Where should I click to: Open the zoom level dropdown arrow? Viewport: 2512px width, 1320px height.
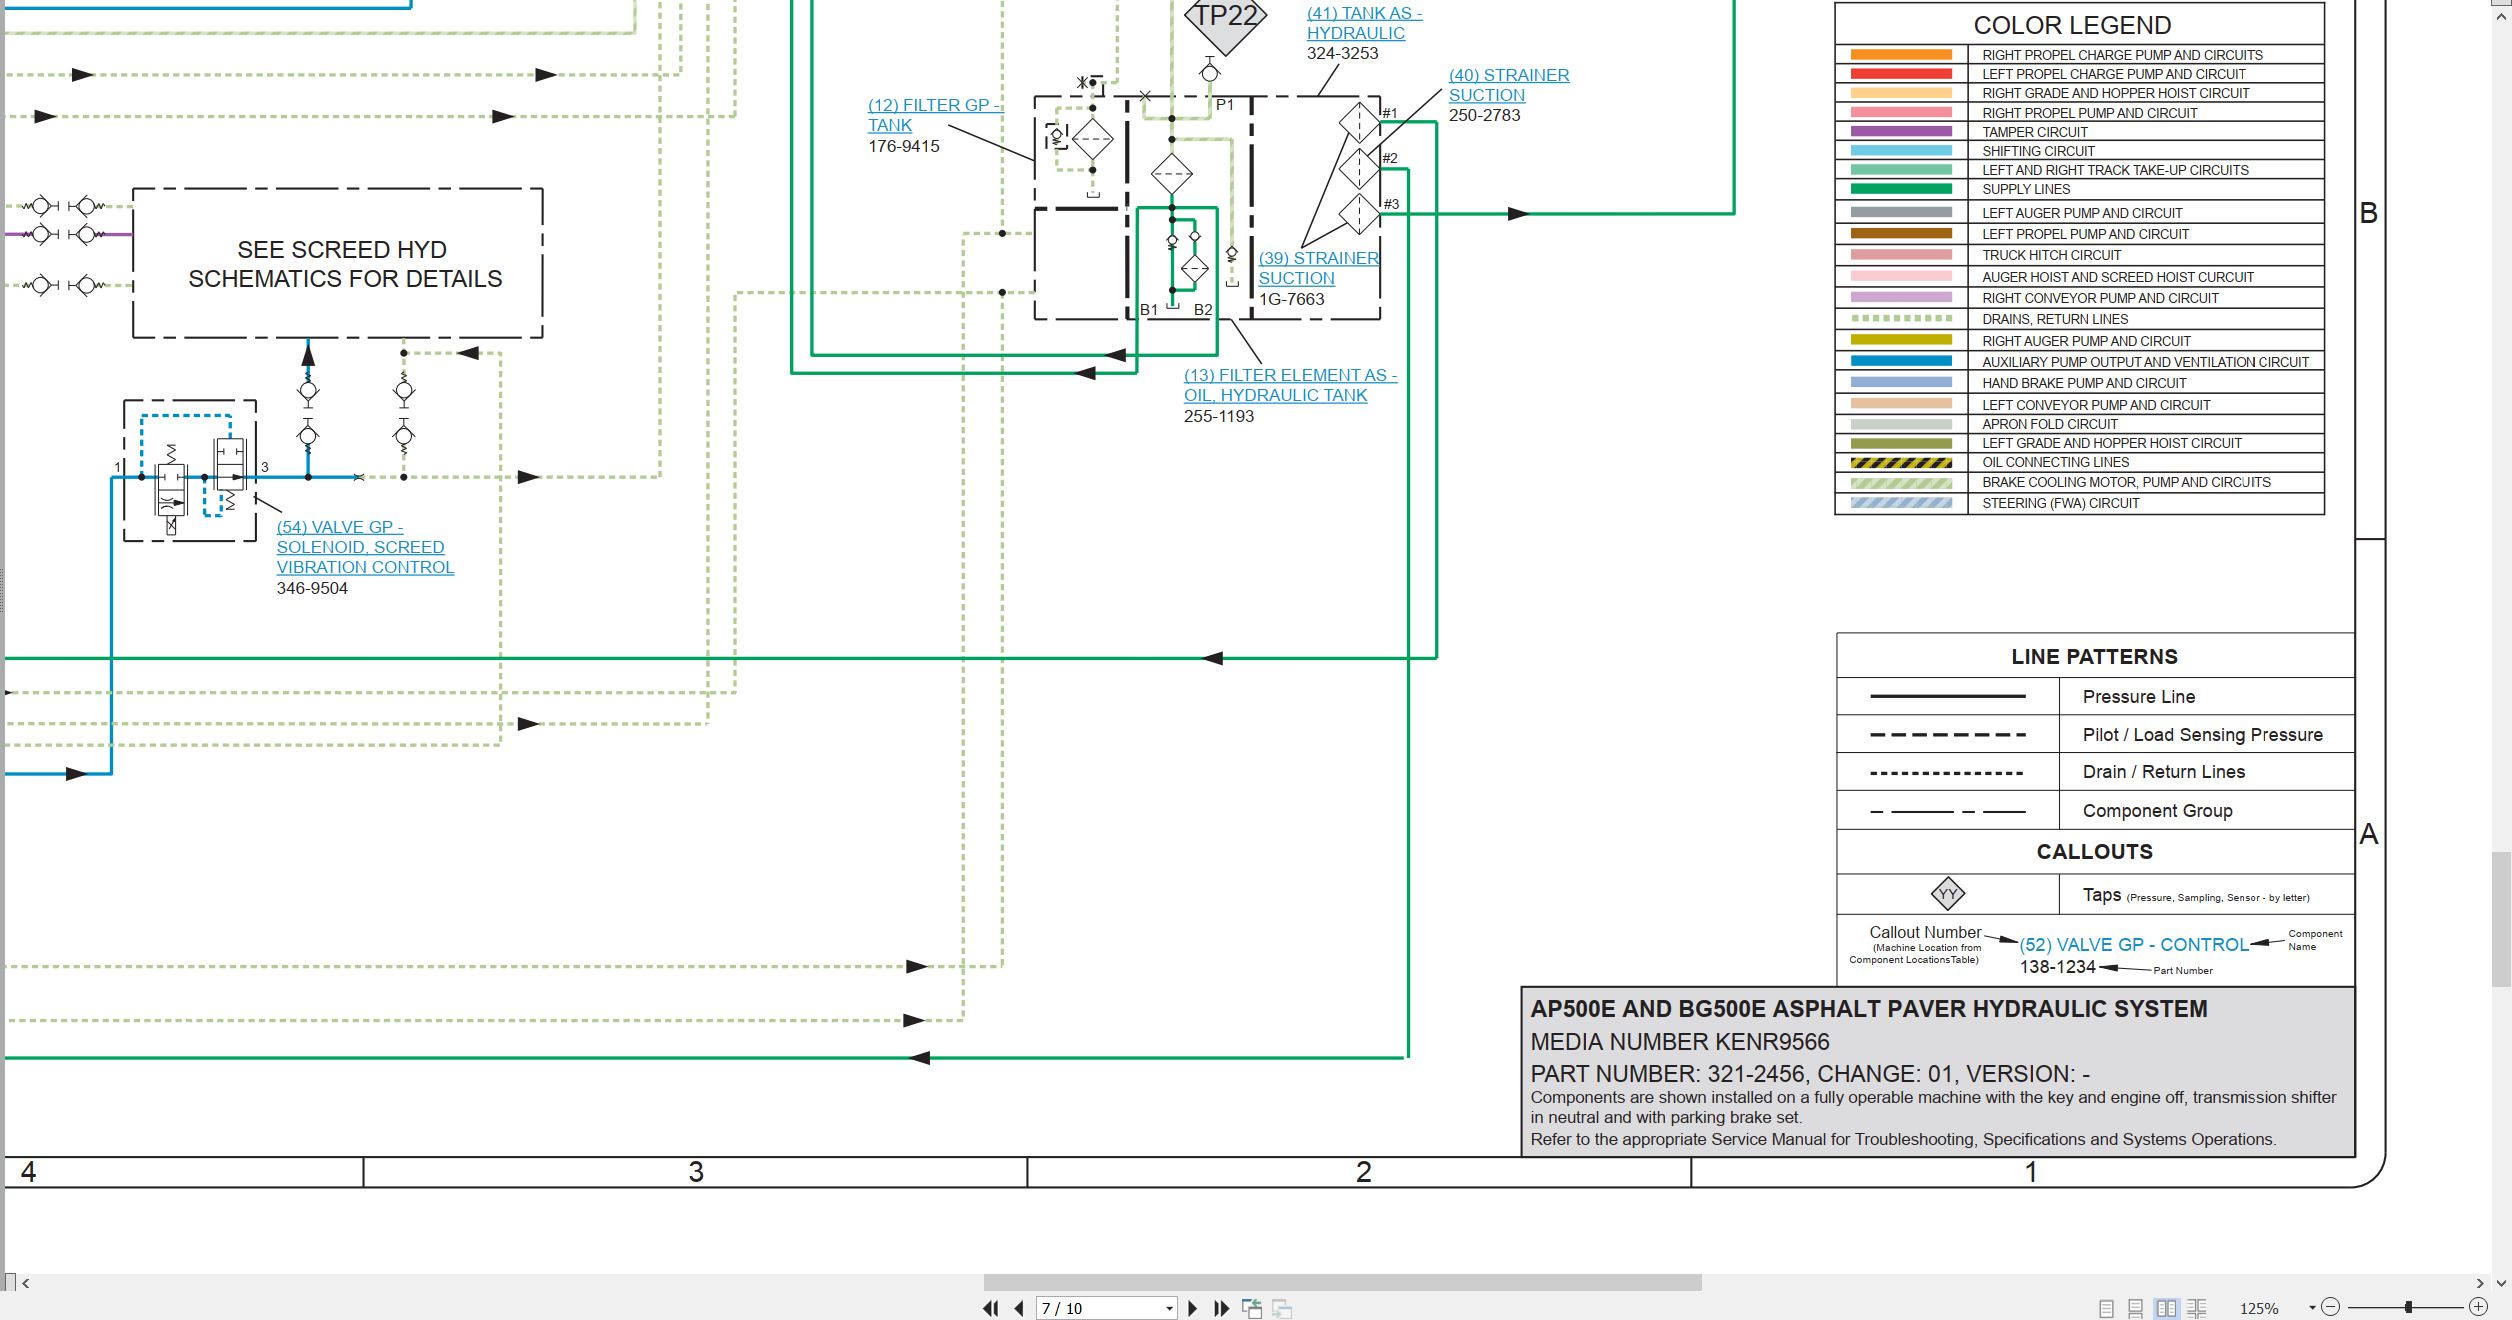(2312, 1308)
